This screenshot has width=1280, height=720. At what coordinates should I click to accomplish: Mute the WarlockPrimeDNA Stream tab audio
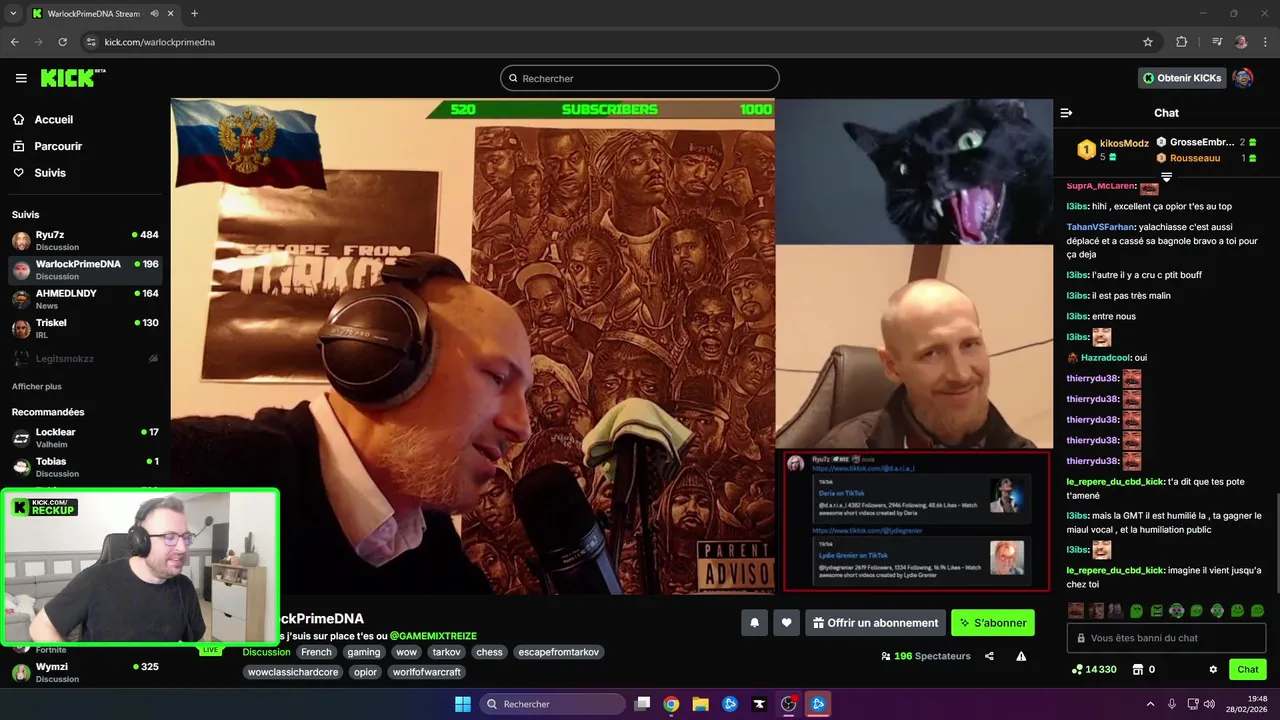(x=155, y=13)
